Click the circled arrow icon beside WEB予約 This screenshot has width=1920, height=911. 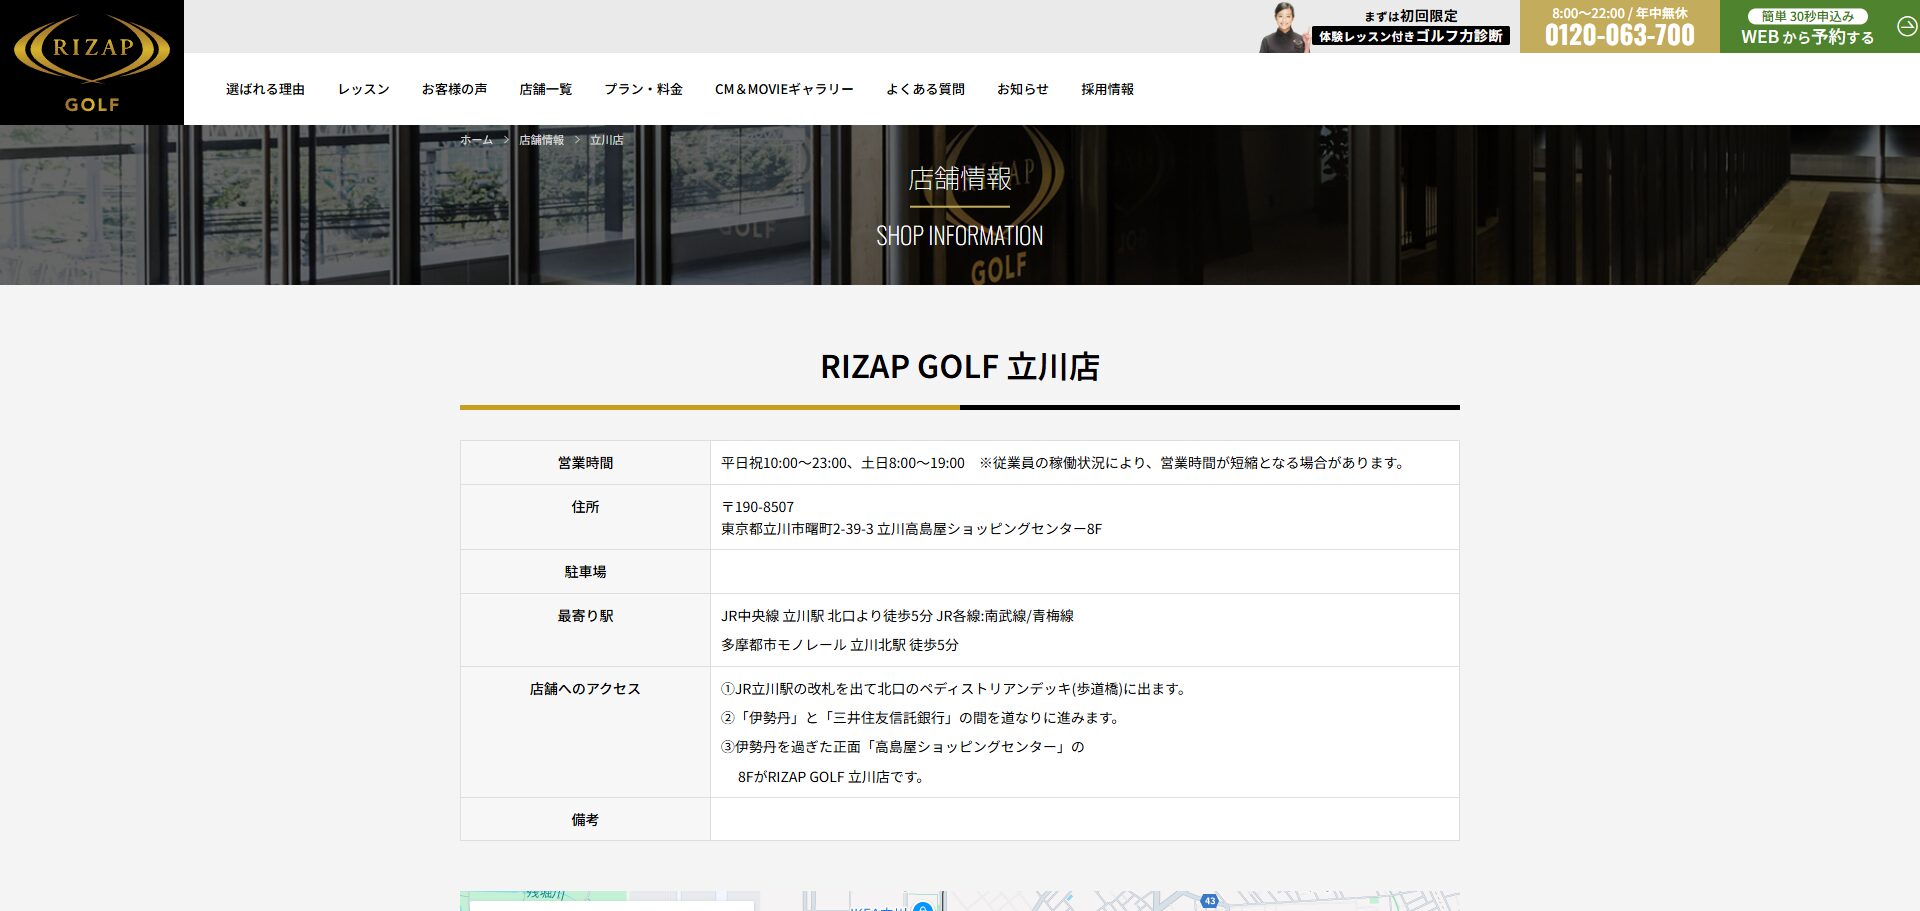1906,27
